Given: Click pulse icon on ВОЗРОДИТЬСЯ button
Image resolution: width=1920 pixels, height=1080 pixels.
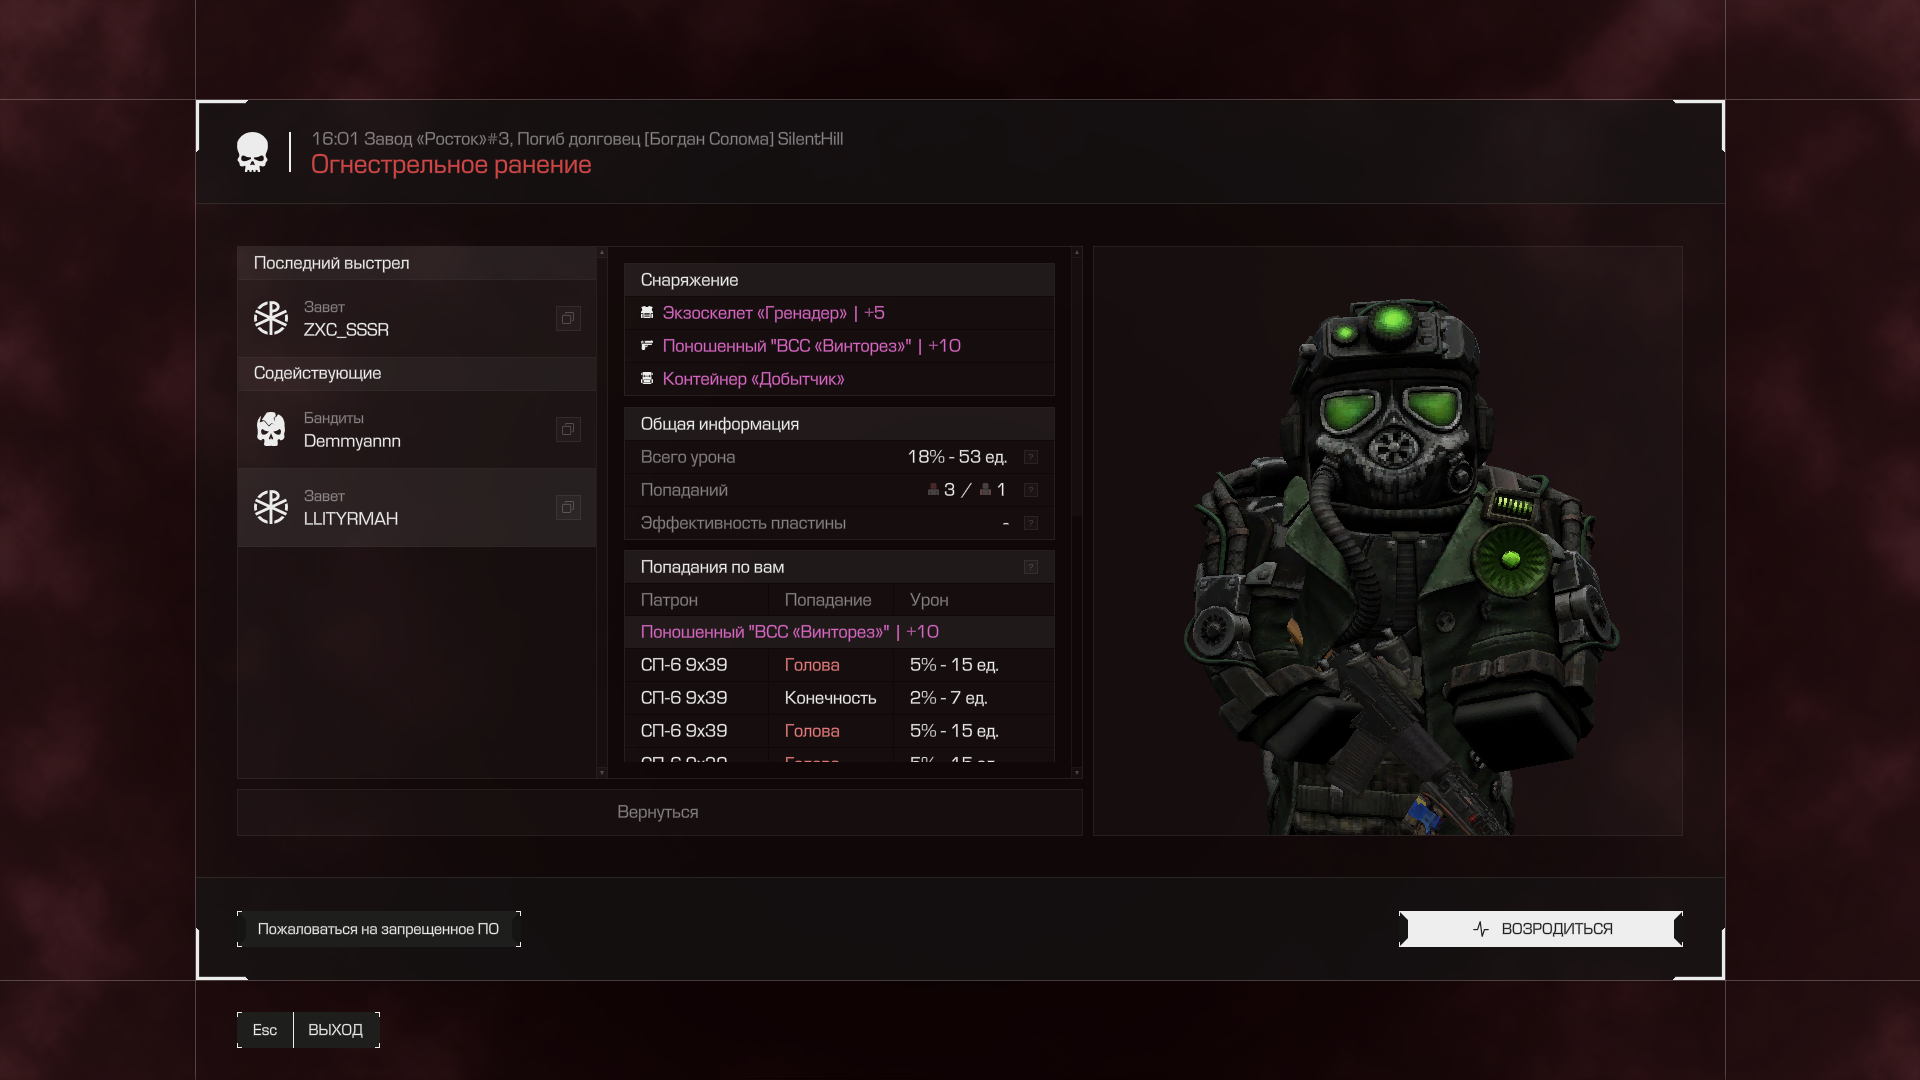Looking at the screenshot, I should pos(1481,929).
